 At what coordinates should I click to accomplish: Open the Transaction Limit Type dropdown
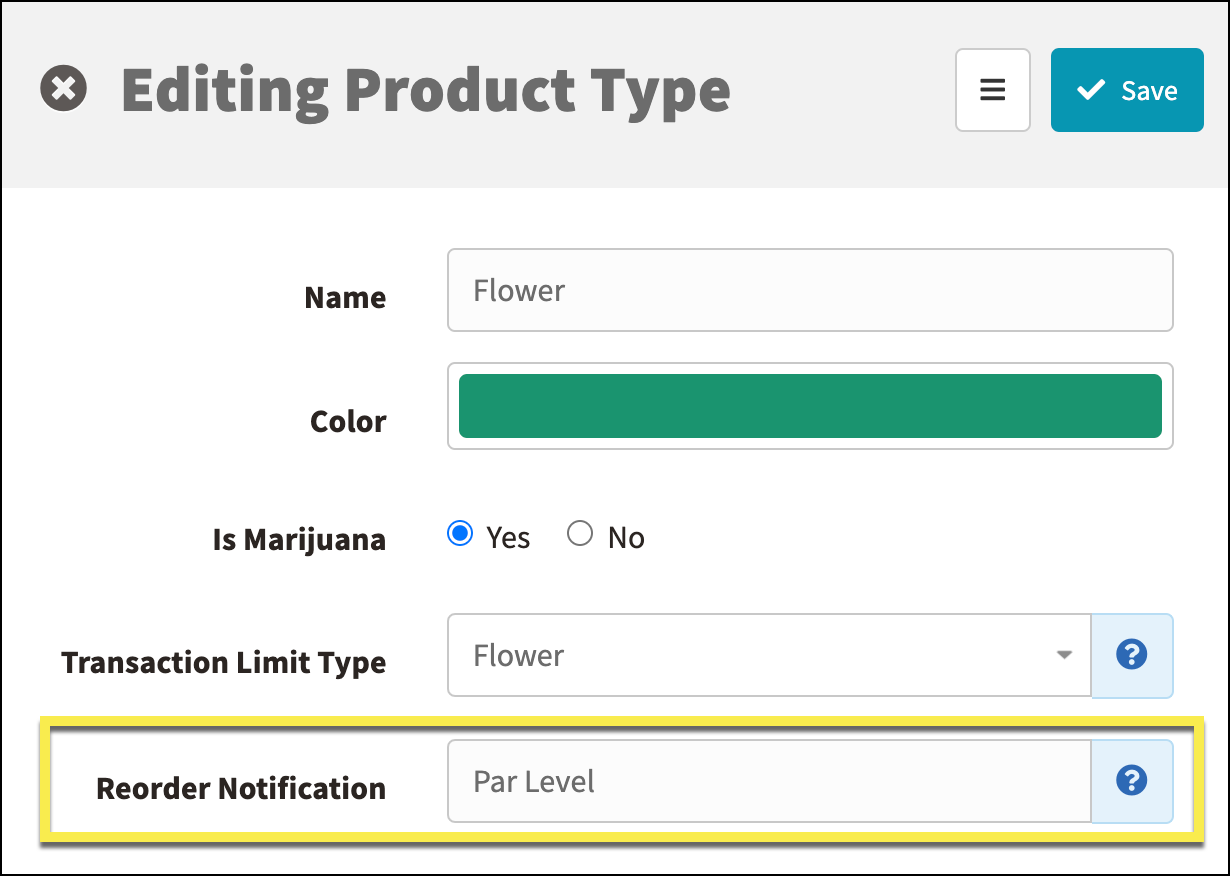(x=769, y=656)
